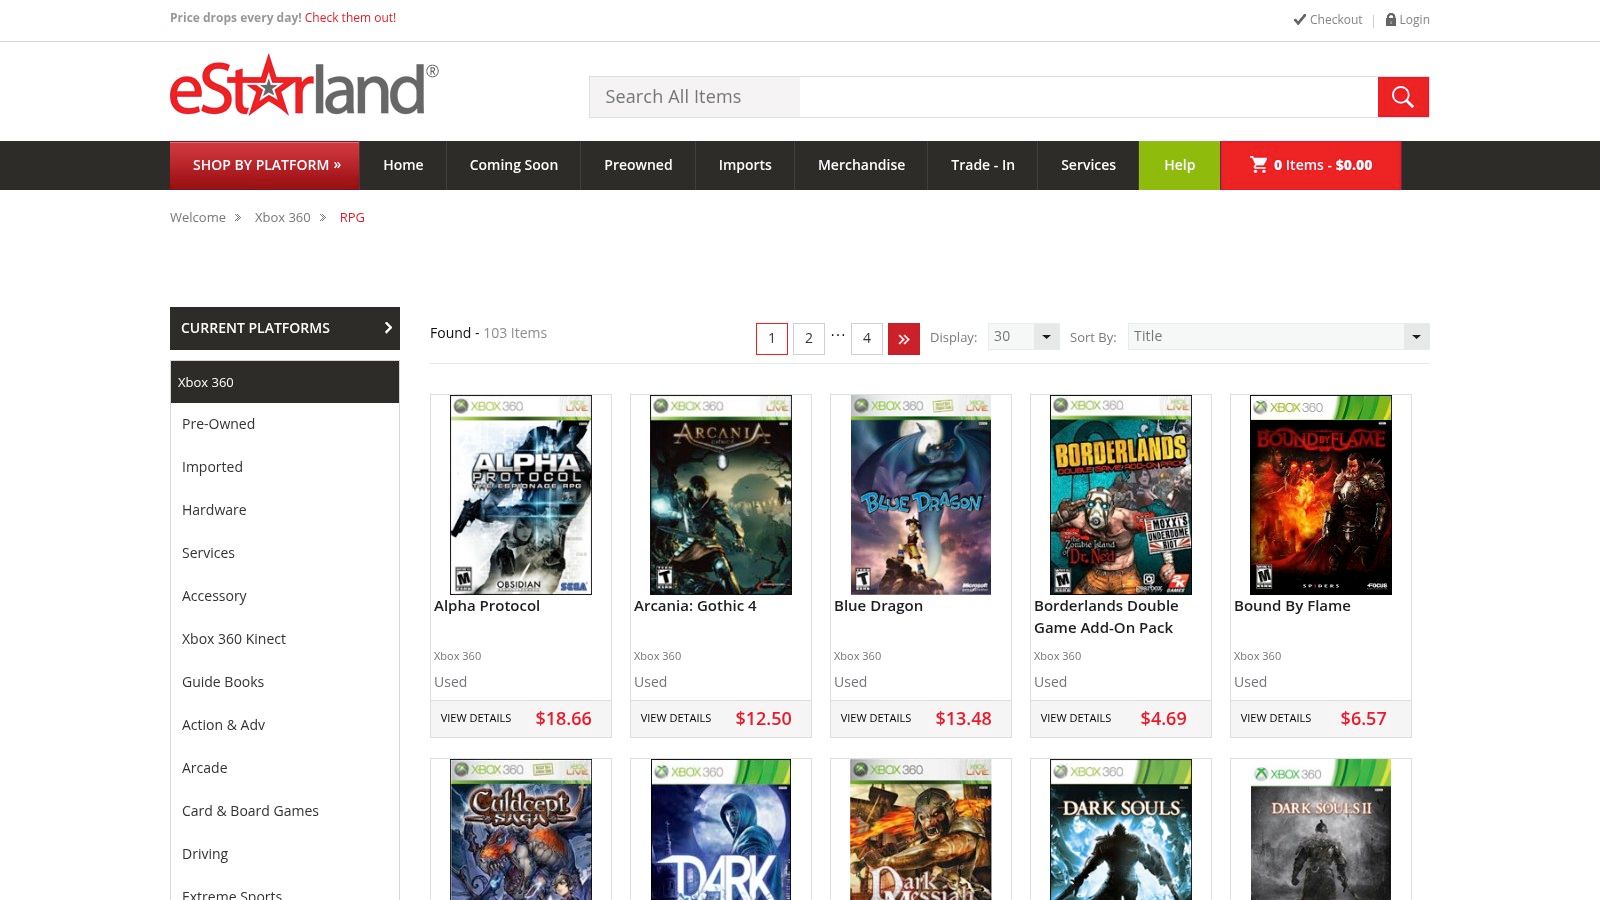
Task: Open the Services menu in the navigation bar
Action: tap(1088, 165)
